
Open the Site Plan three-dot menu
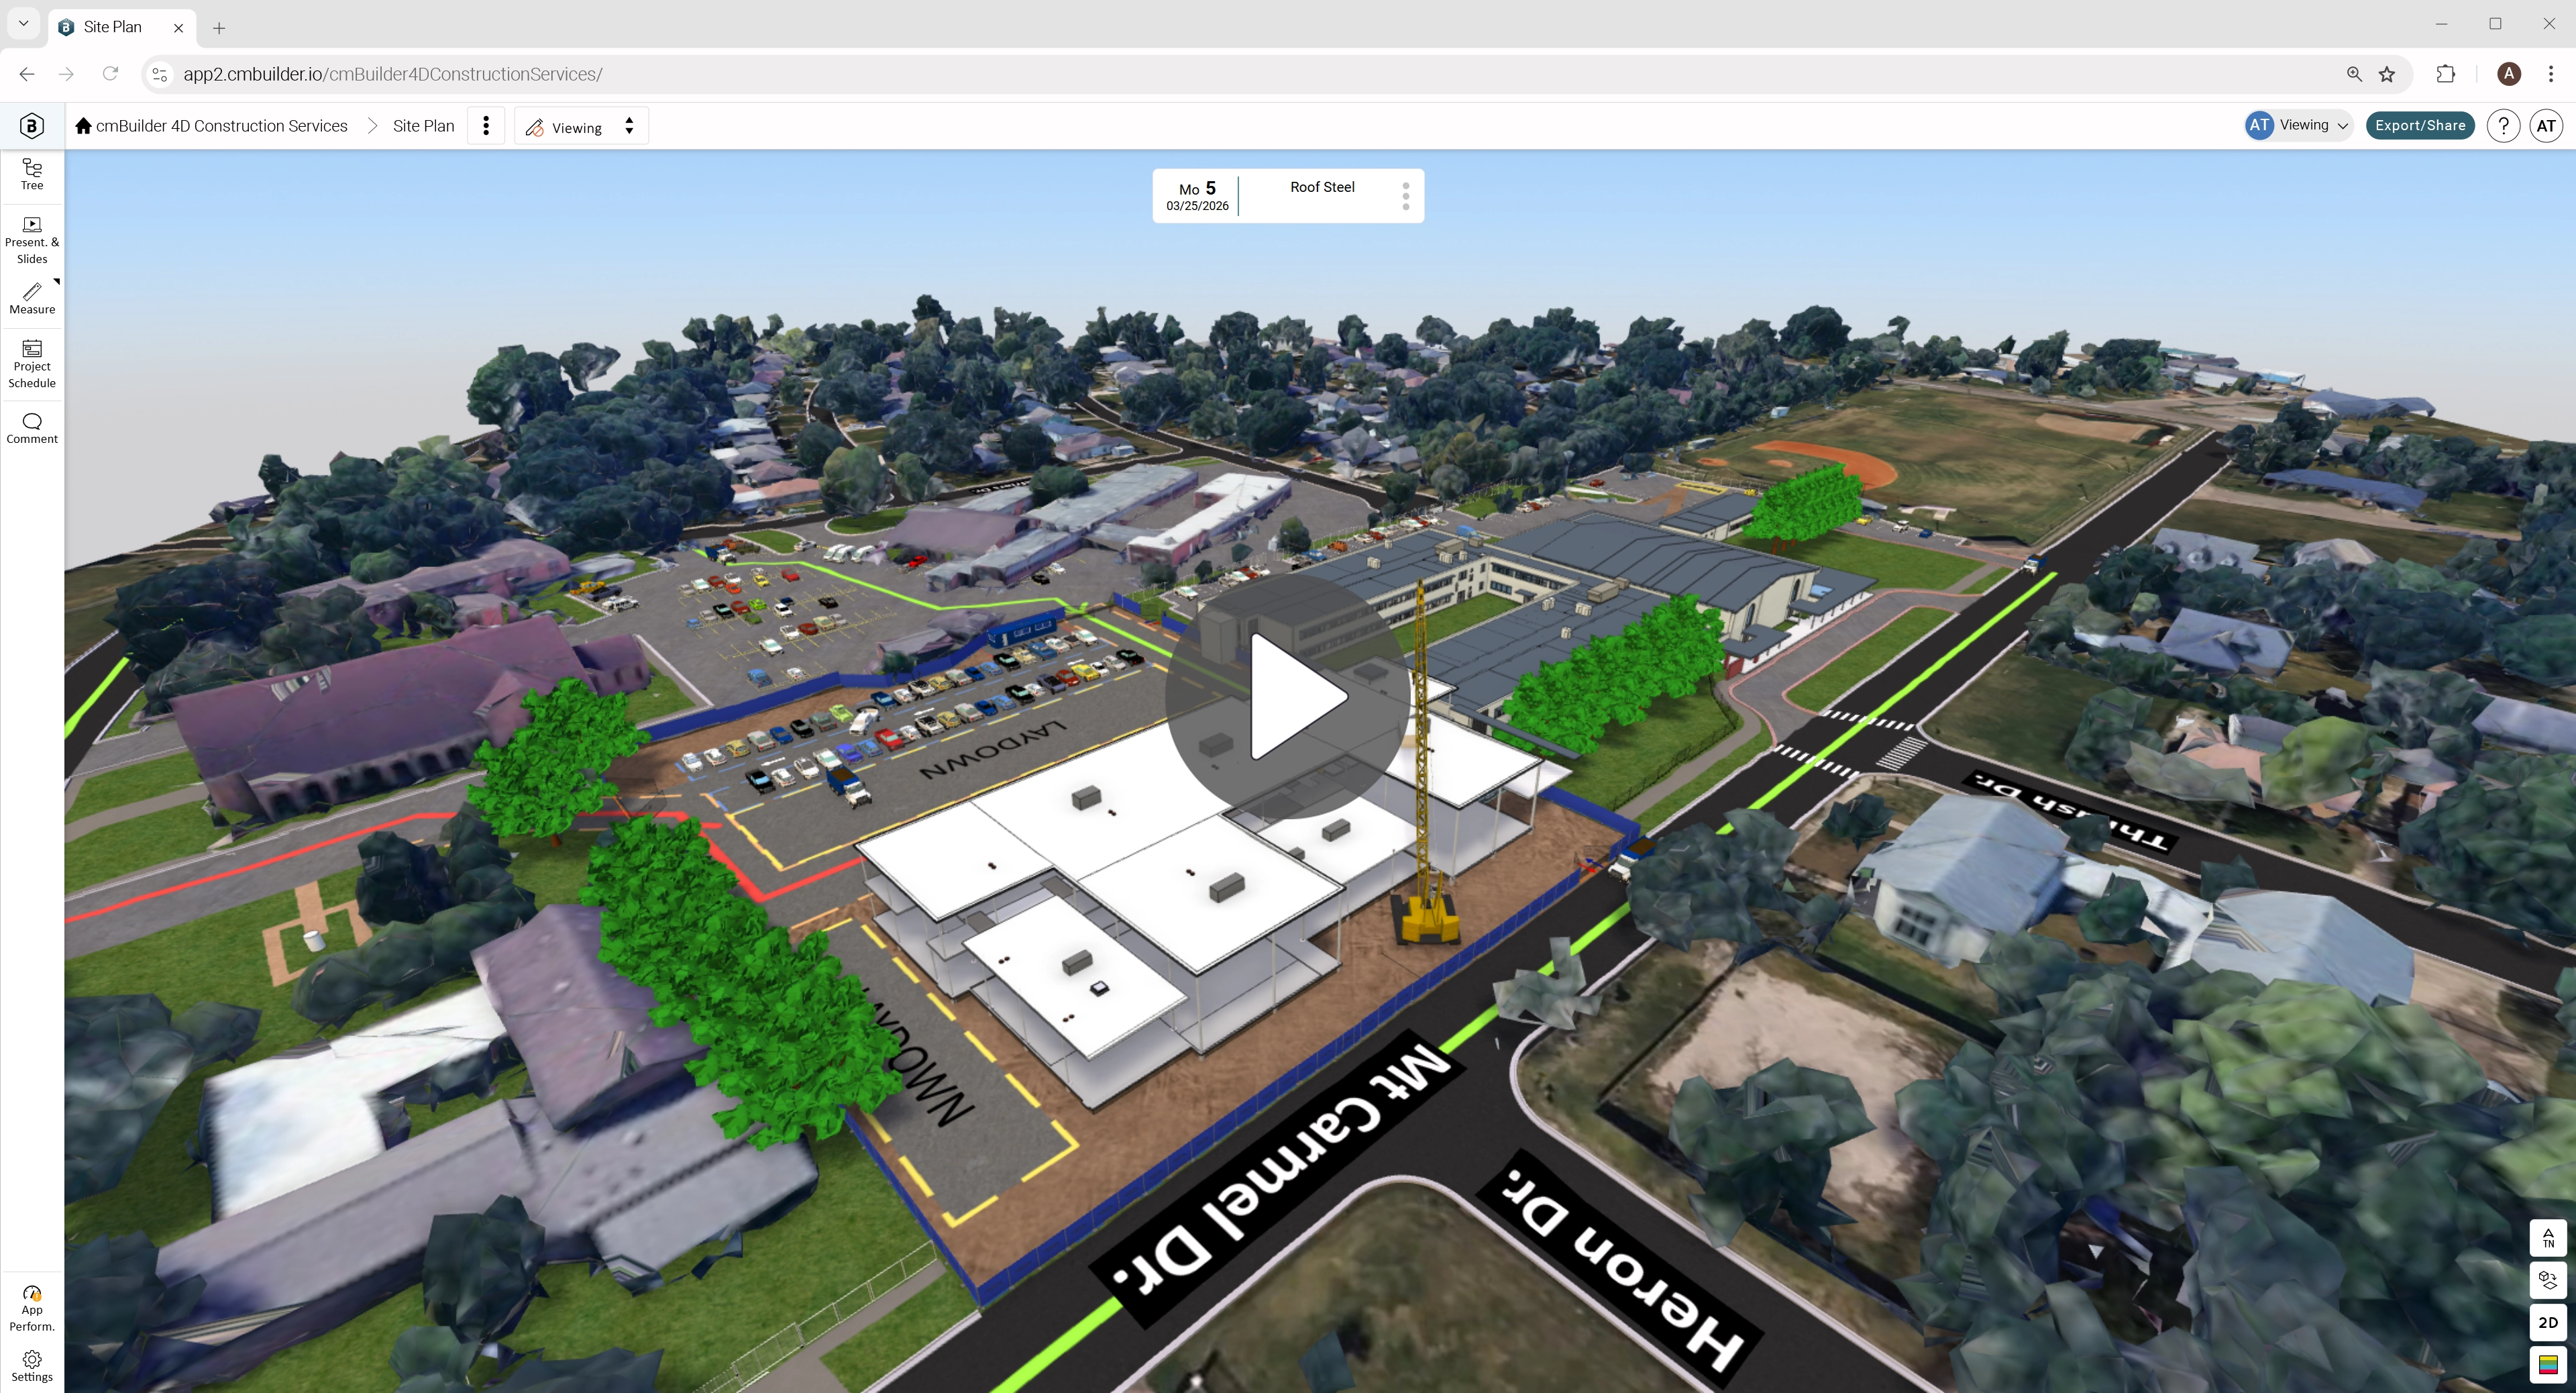[x=487, y=126]
